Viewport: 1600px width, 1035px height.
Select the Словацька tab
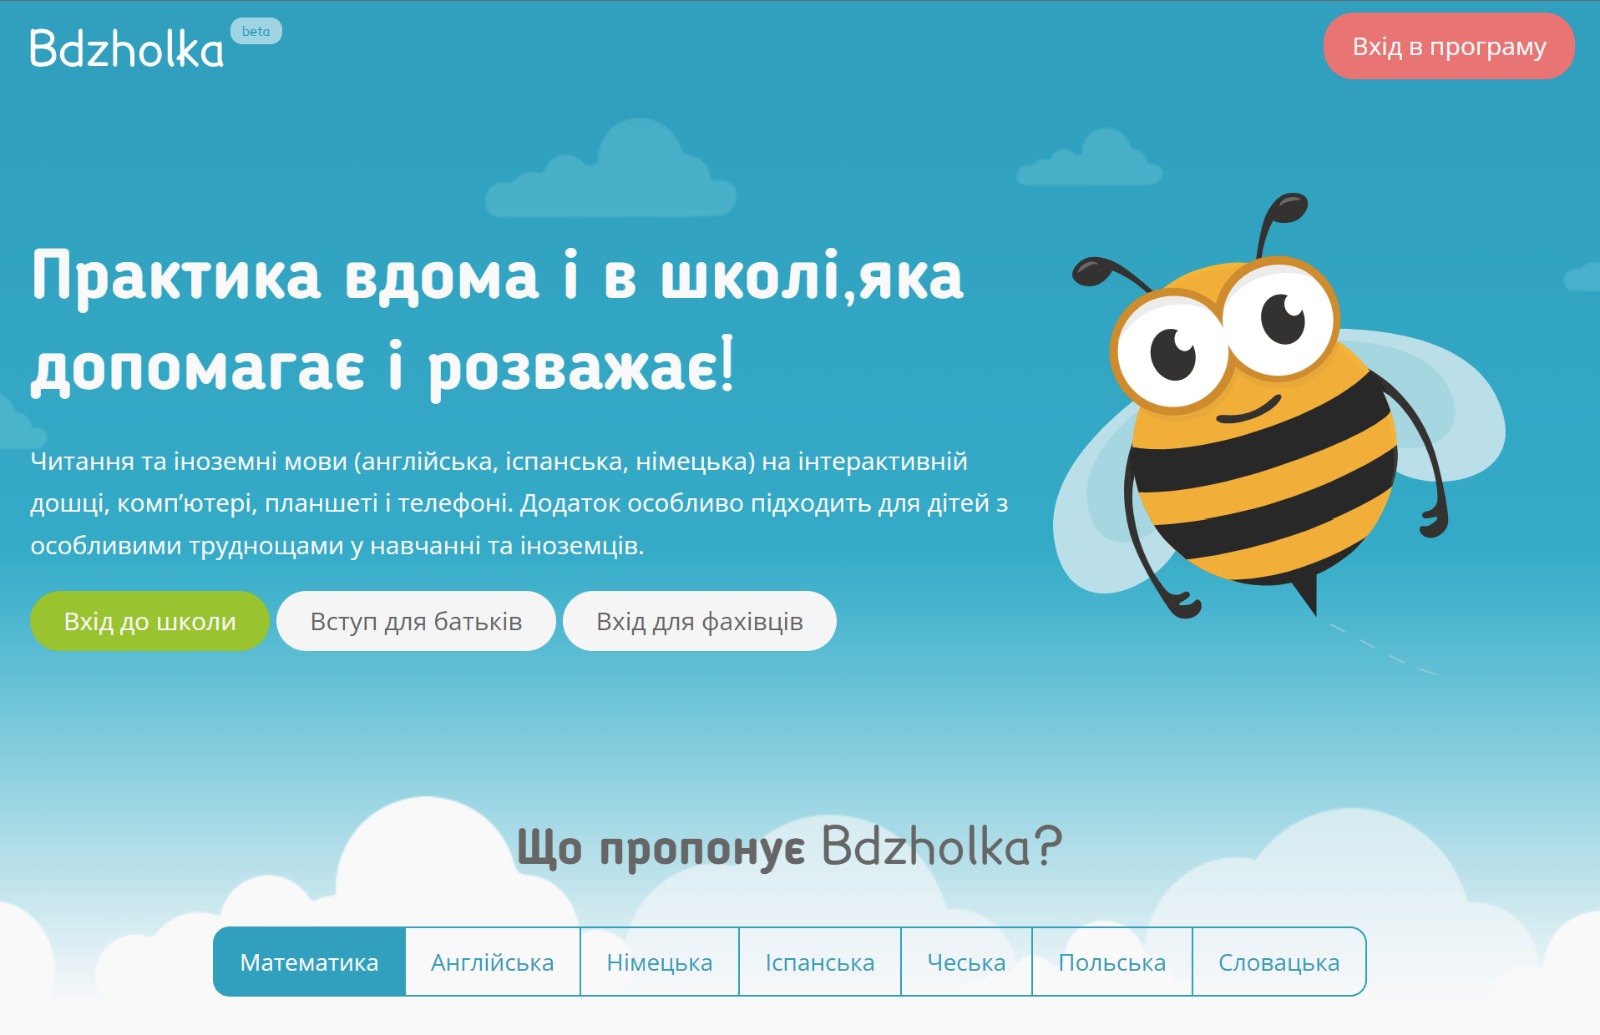click(1279, 962)
